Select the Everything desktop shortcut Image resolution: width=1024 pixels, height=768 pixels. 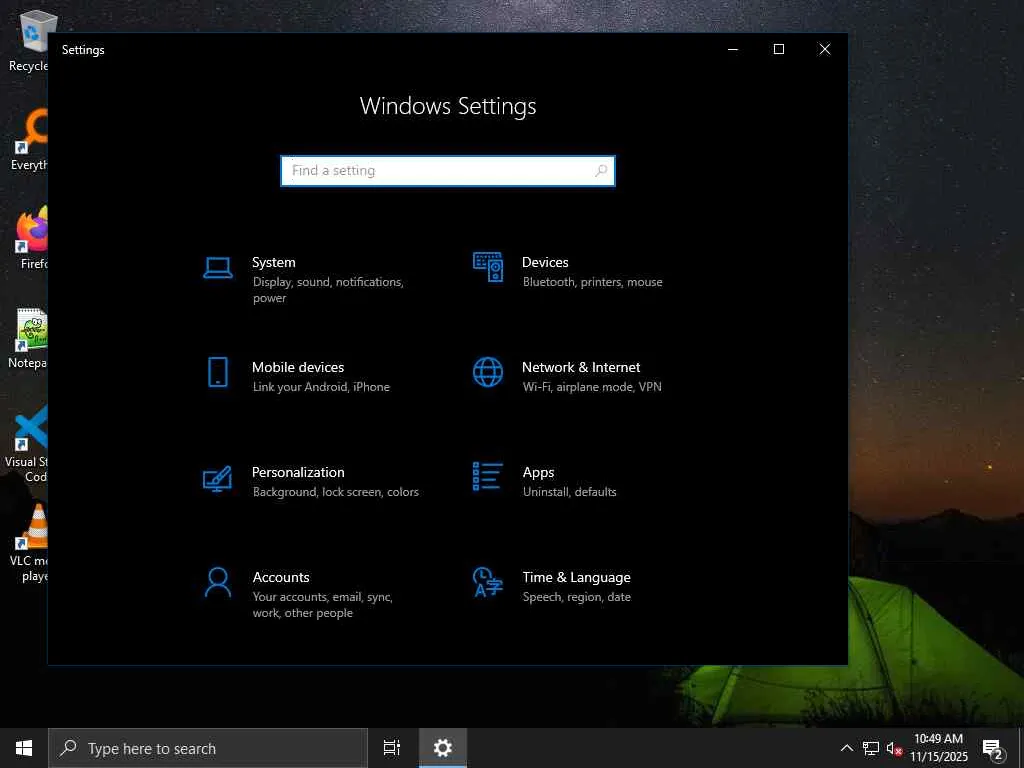click(29, 140)
